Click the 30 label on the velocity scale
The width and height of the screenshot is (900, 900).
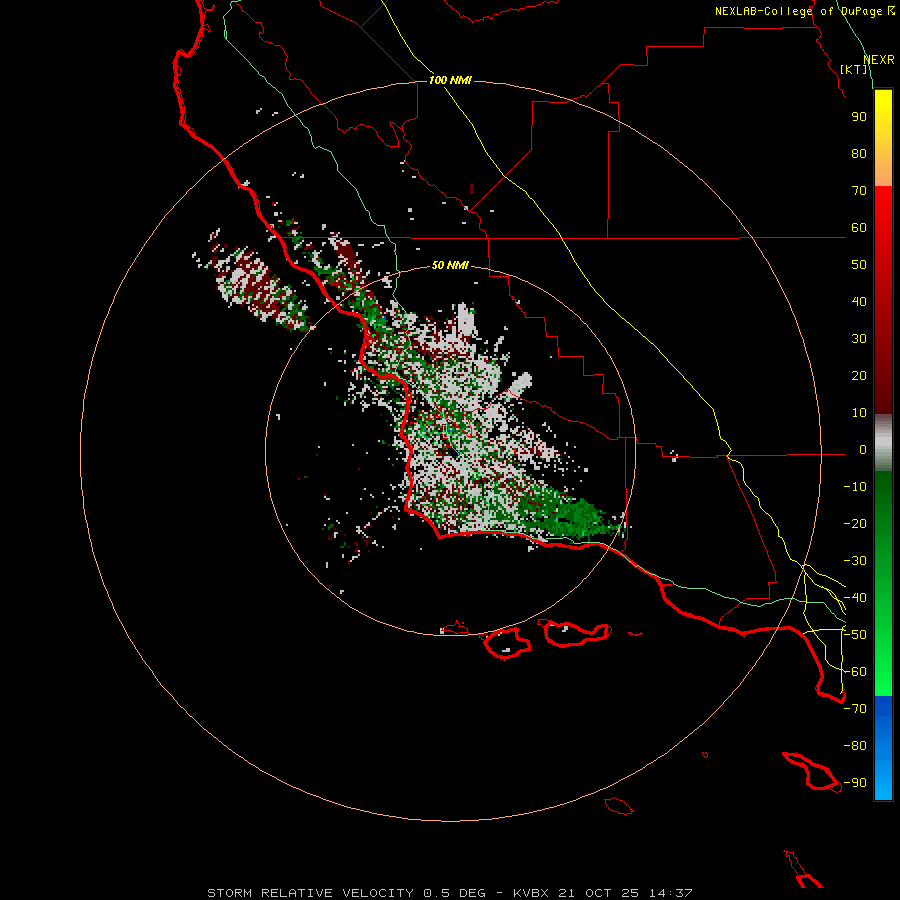pyautogui.click(x=859, y=339)
